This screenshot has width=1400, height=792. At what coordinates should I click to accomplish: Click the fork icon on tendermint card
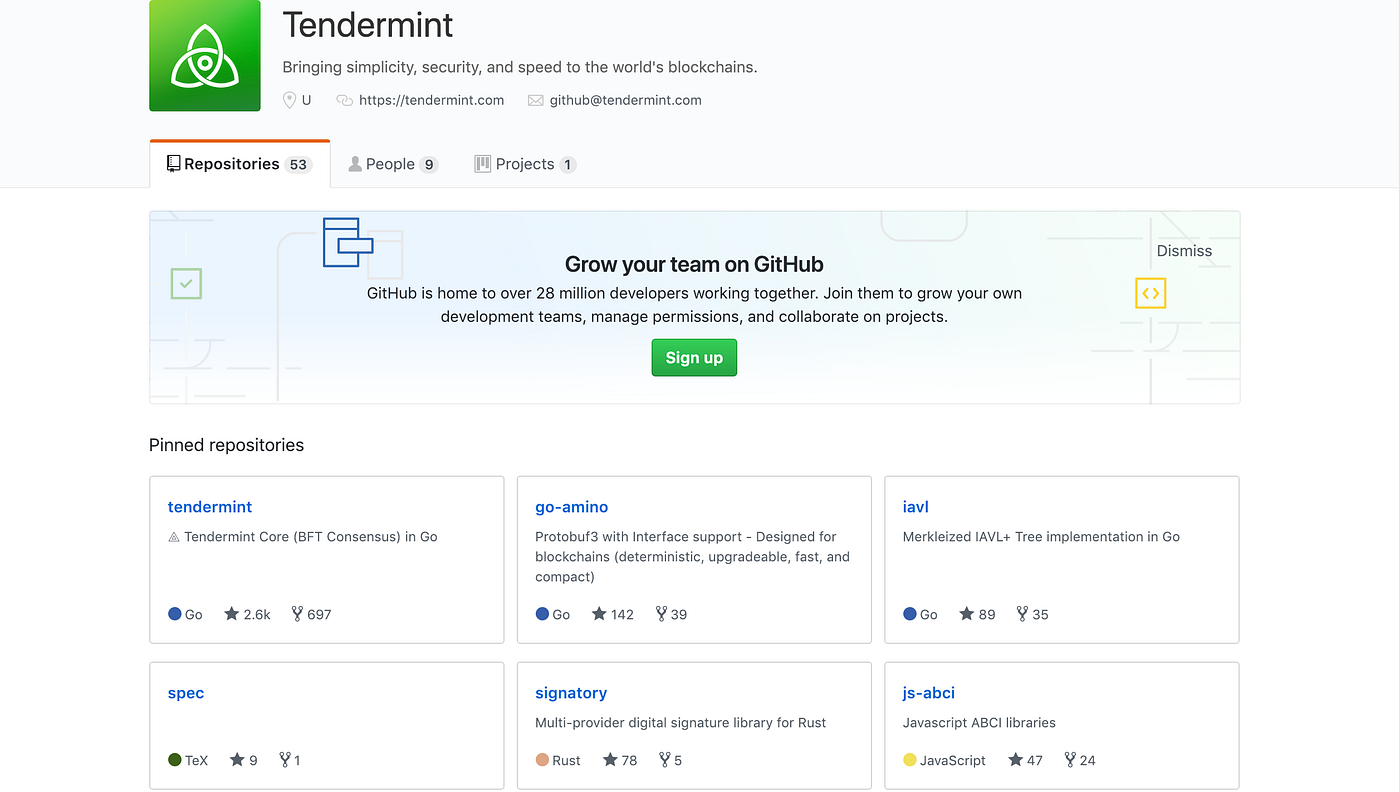297,614
